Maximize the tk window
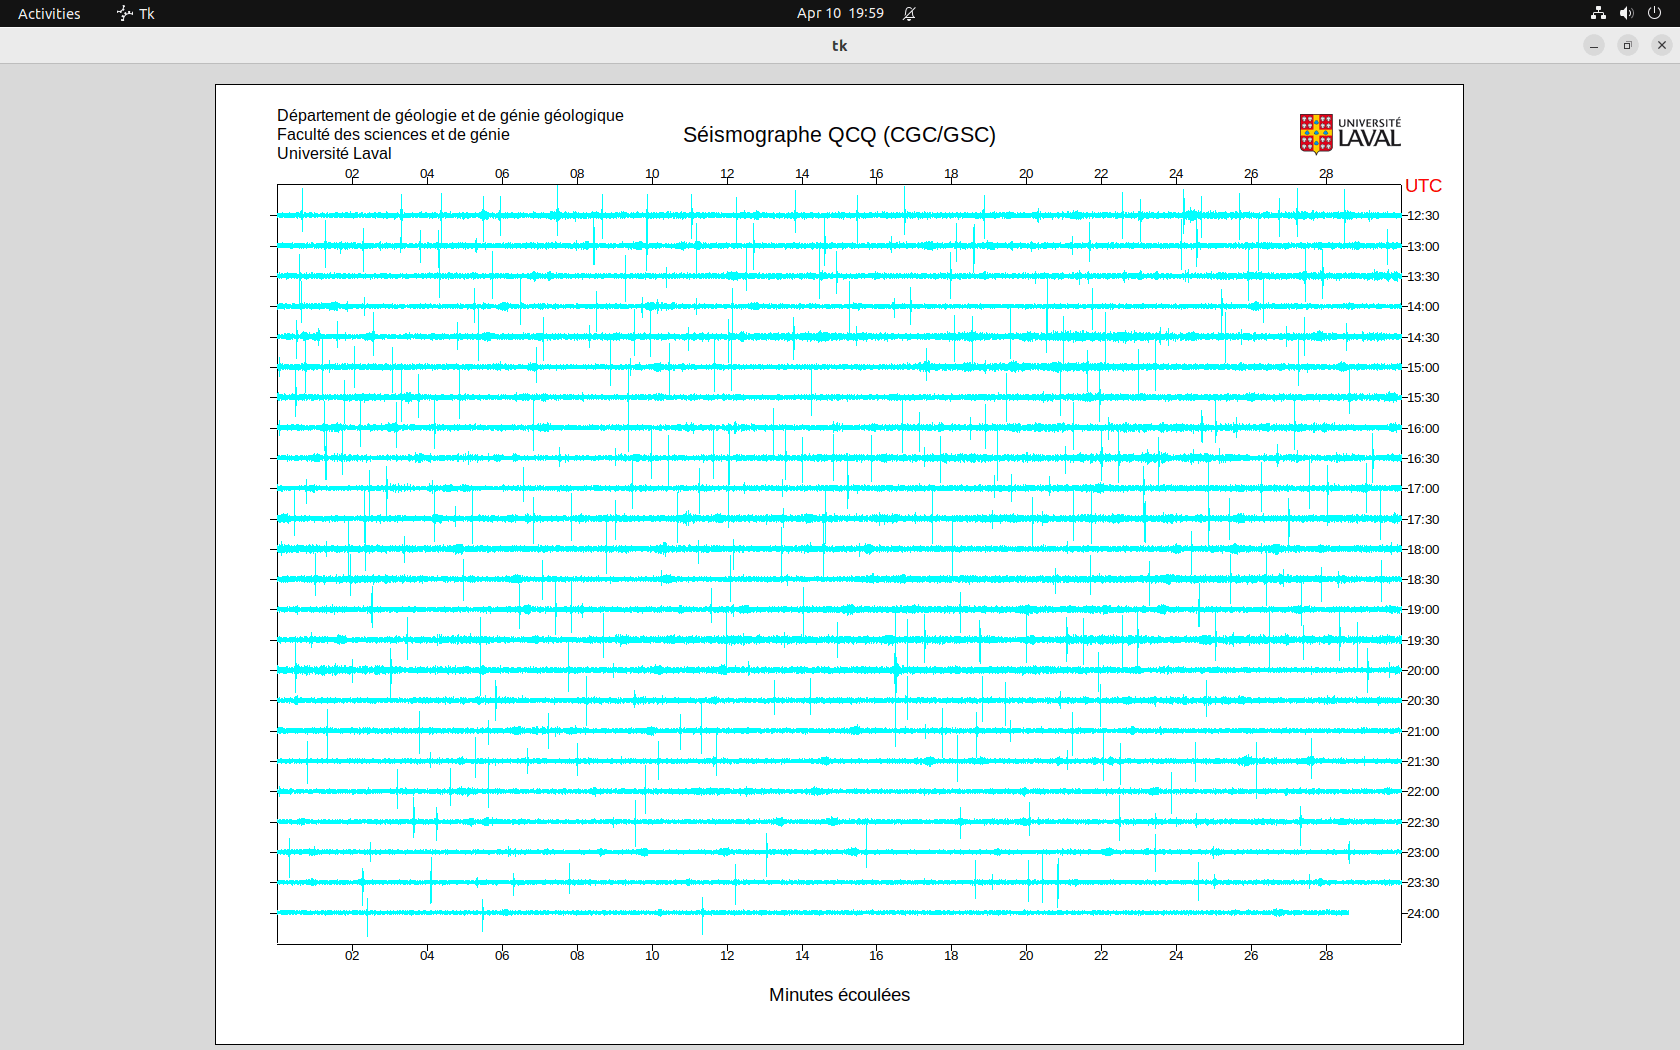 (1628, 45)
